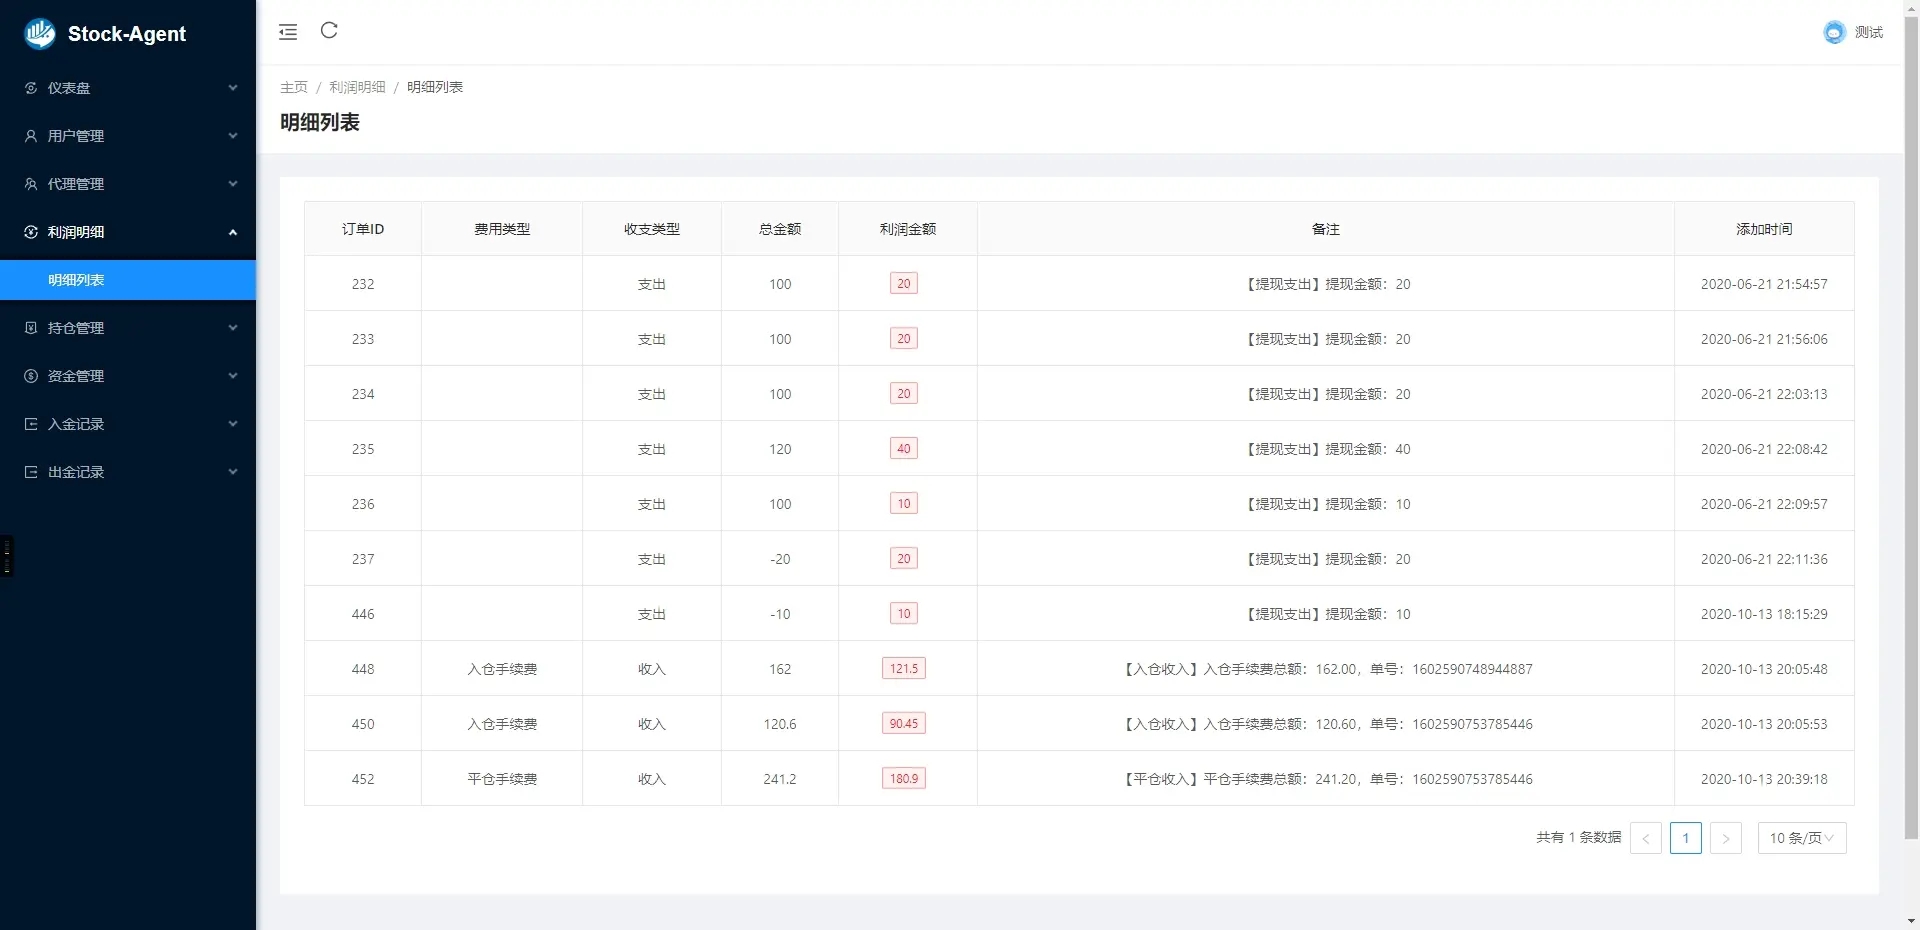Select the 明细列表 submenu item
1920x930 pixels.
pyautogui.click(x=128, y=280)
